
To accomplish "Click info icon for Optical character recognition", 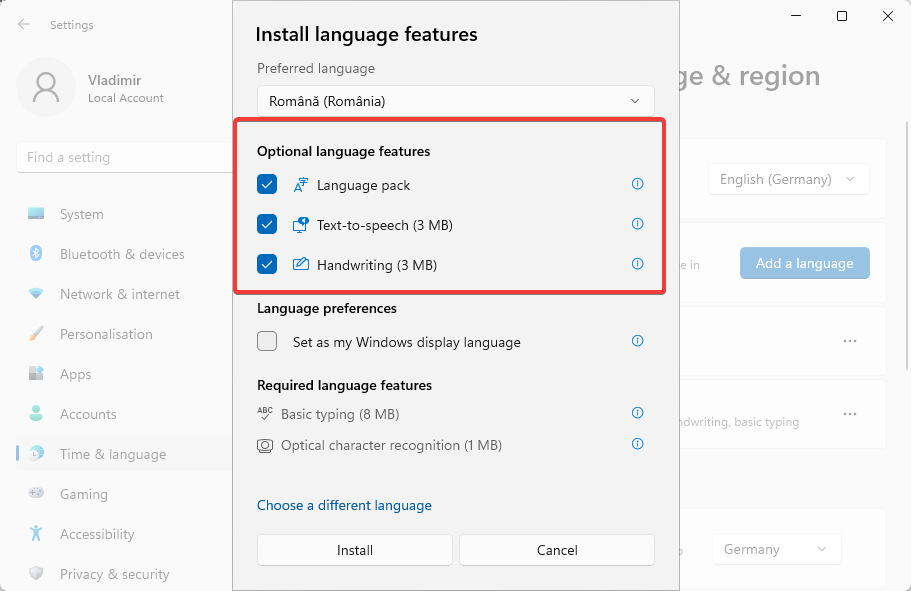I will pos(637,444).
